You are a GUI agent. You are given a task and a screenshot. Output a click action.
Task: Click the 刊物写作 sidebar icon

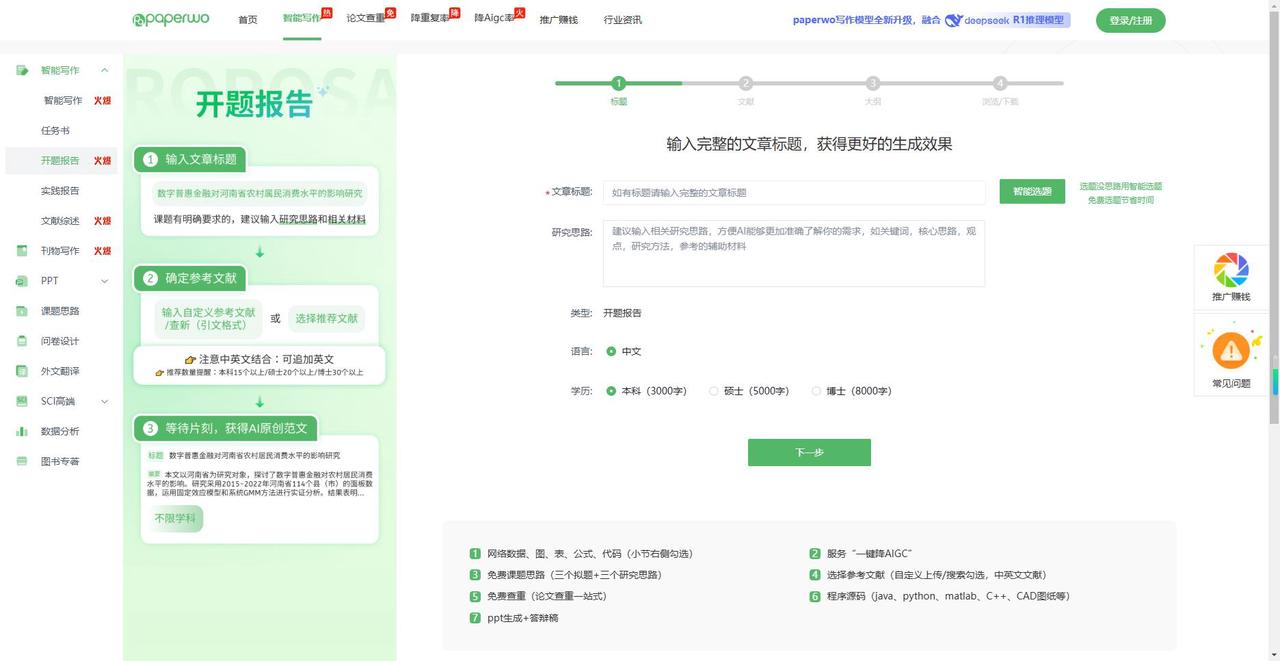(22, 251)
